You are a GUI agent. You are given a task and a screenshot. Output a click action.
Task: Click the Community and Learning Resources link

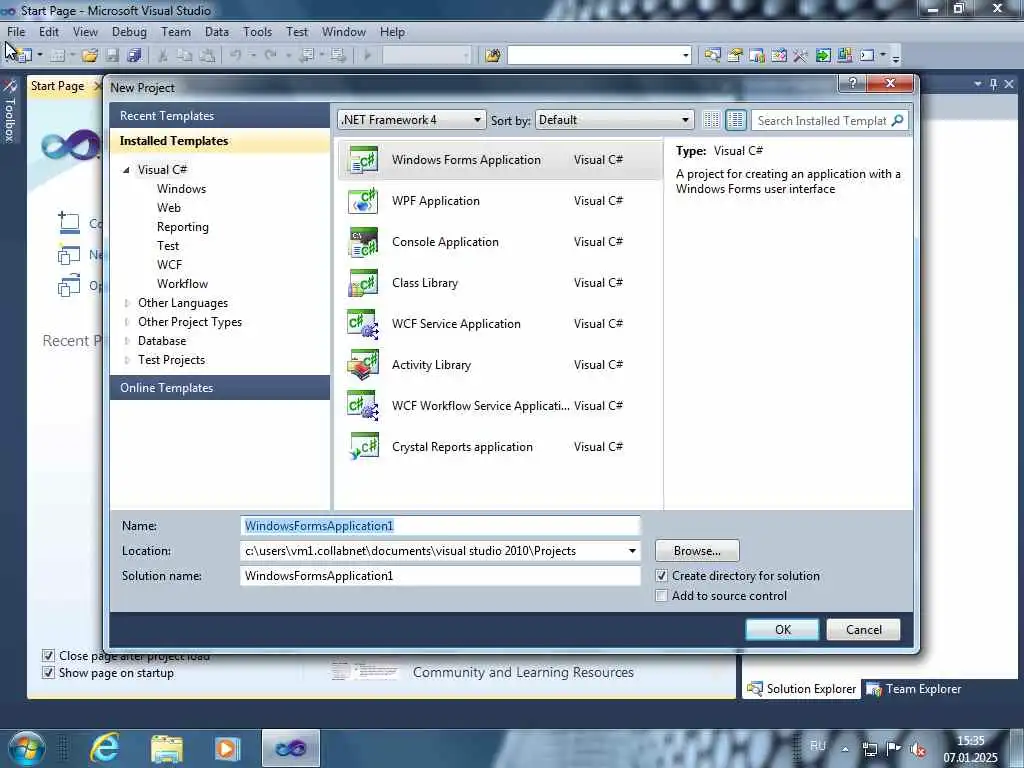(523, 672)
